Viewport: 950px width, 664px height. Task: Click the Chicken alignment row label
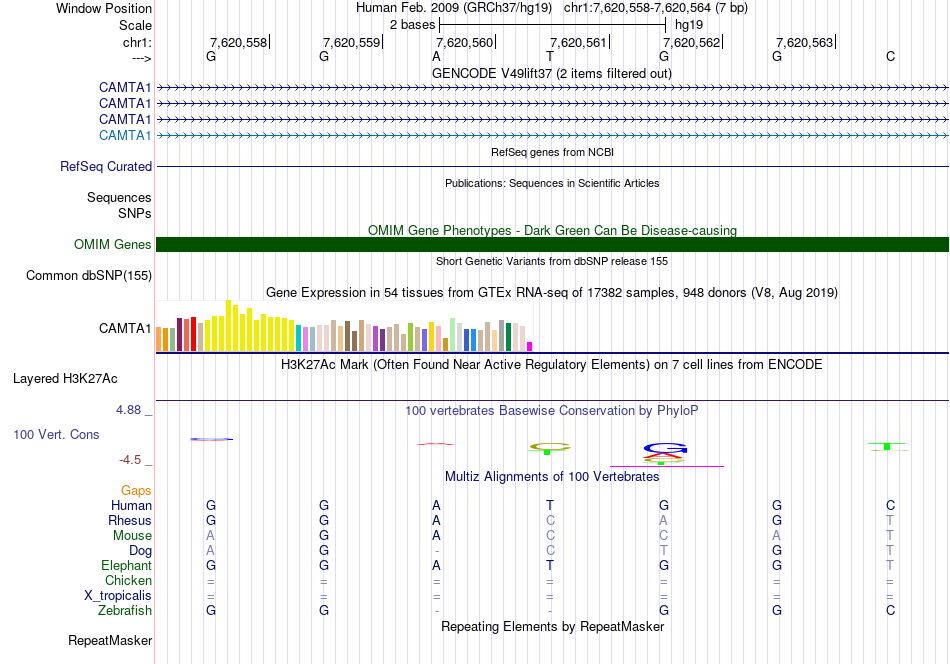128,580
